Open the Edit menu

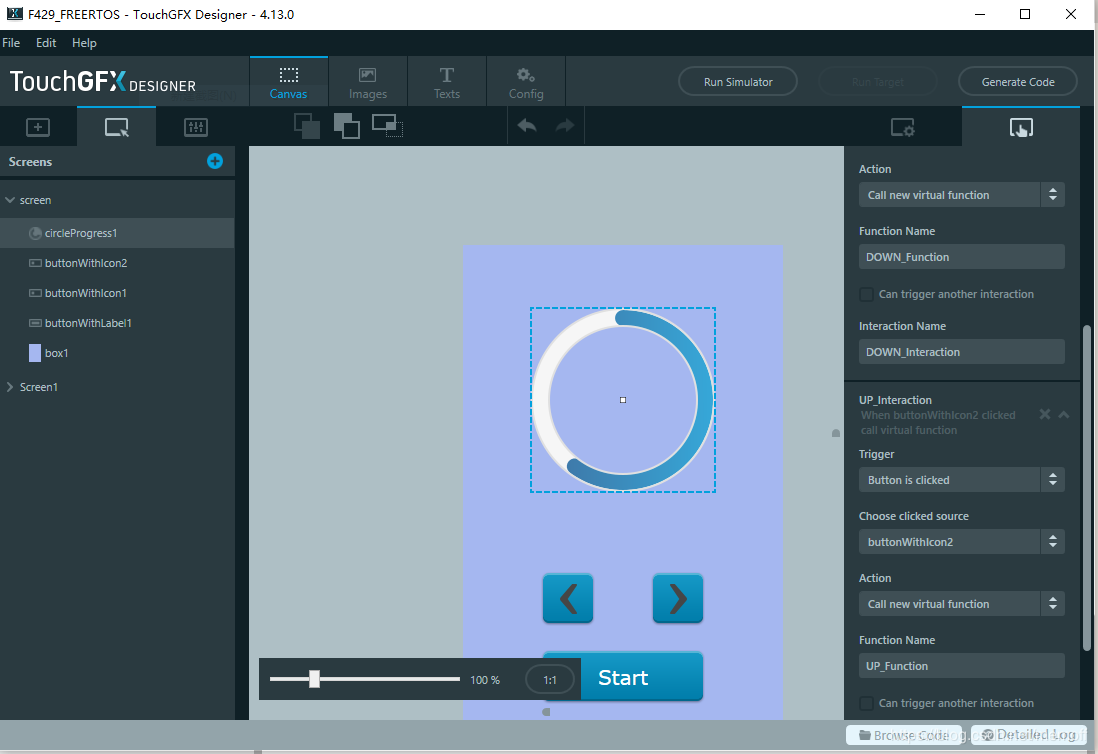point(46,43)
